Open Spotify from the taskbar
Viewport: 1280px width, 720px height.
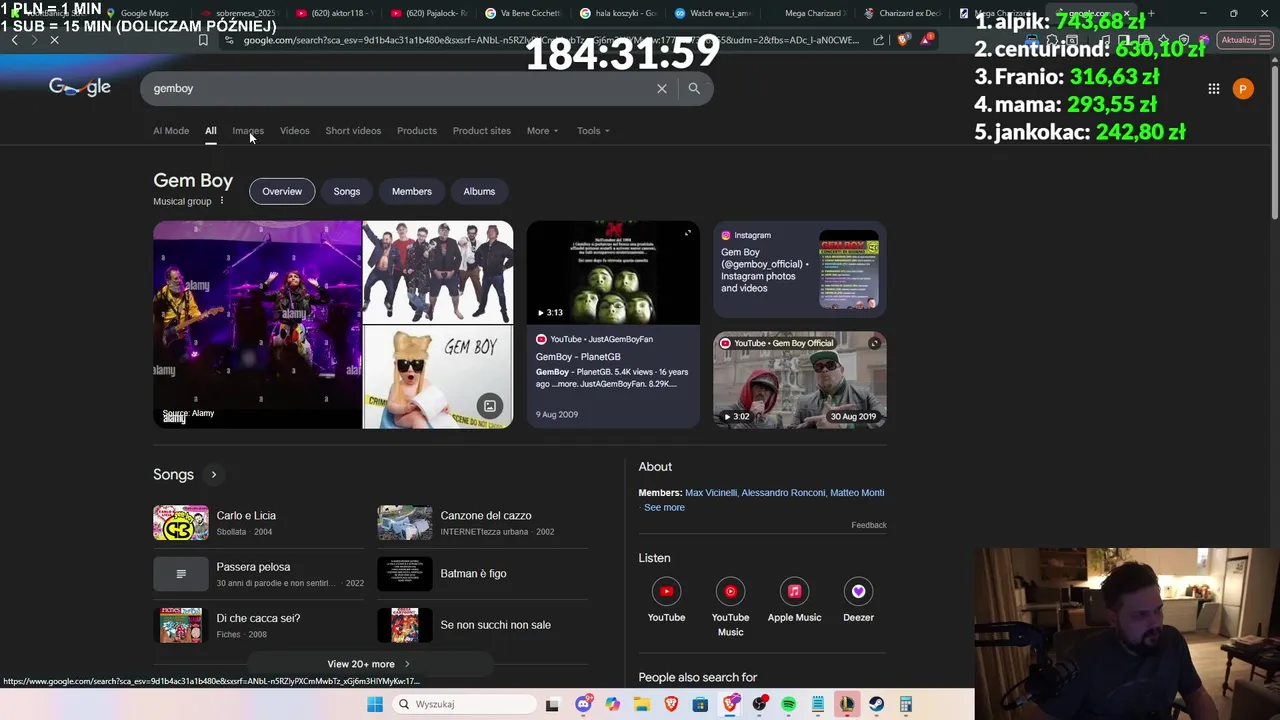(x=789, y=704)
